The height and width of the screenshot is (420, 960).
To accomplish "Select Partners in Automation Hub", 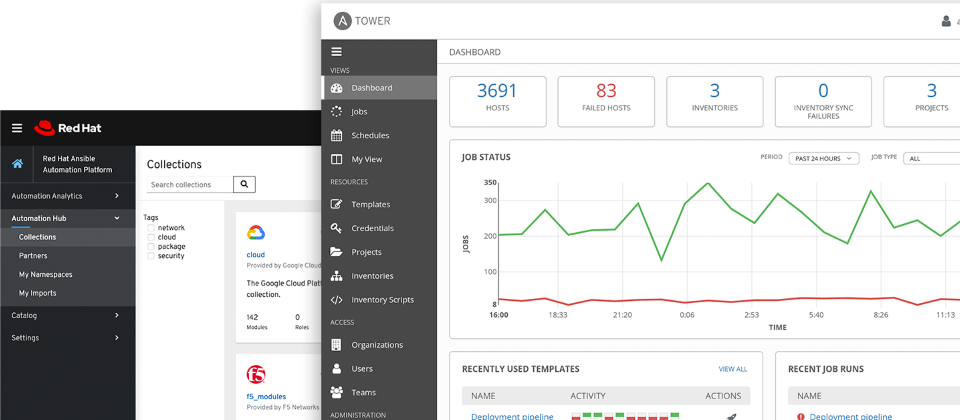I will tap(67, 255).
